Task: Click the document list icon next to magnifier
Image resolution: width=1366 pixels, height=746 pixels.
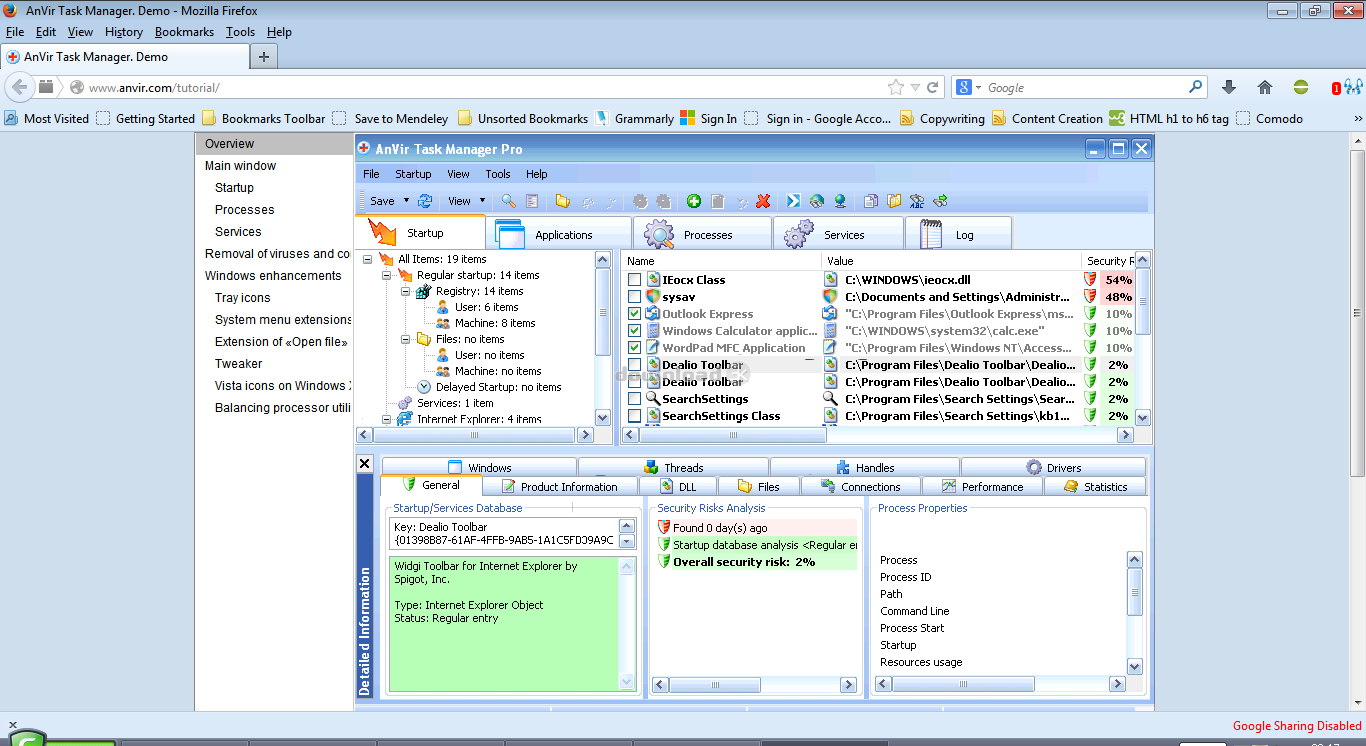Action: [x=532, y=201]
